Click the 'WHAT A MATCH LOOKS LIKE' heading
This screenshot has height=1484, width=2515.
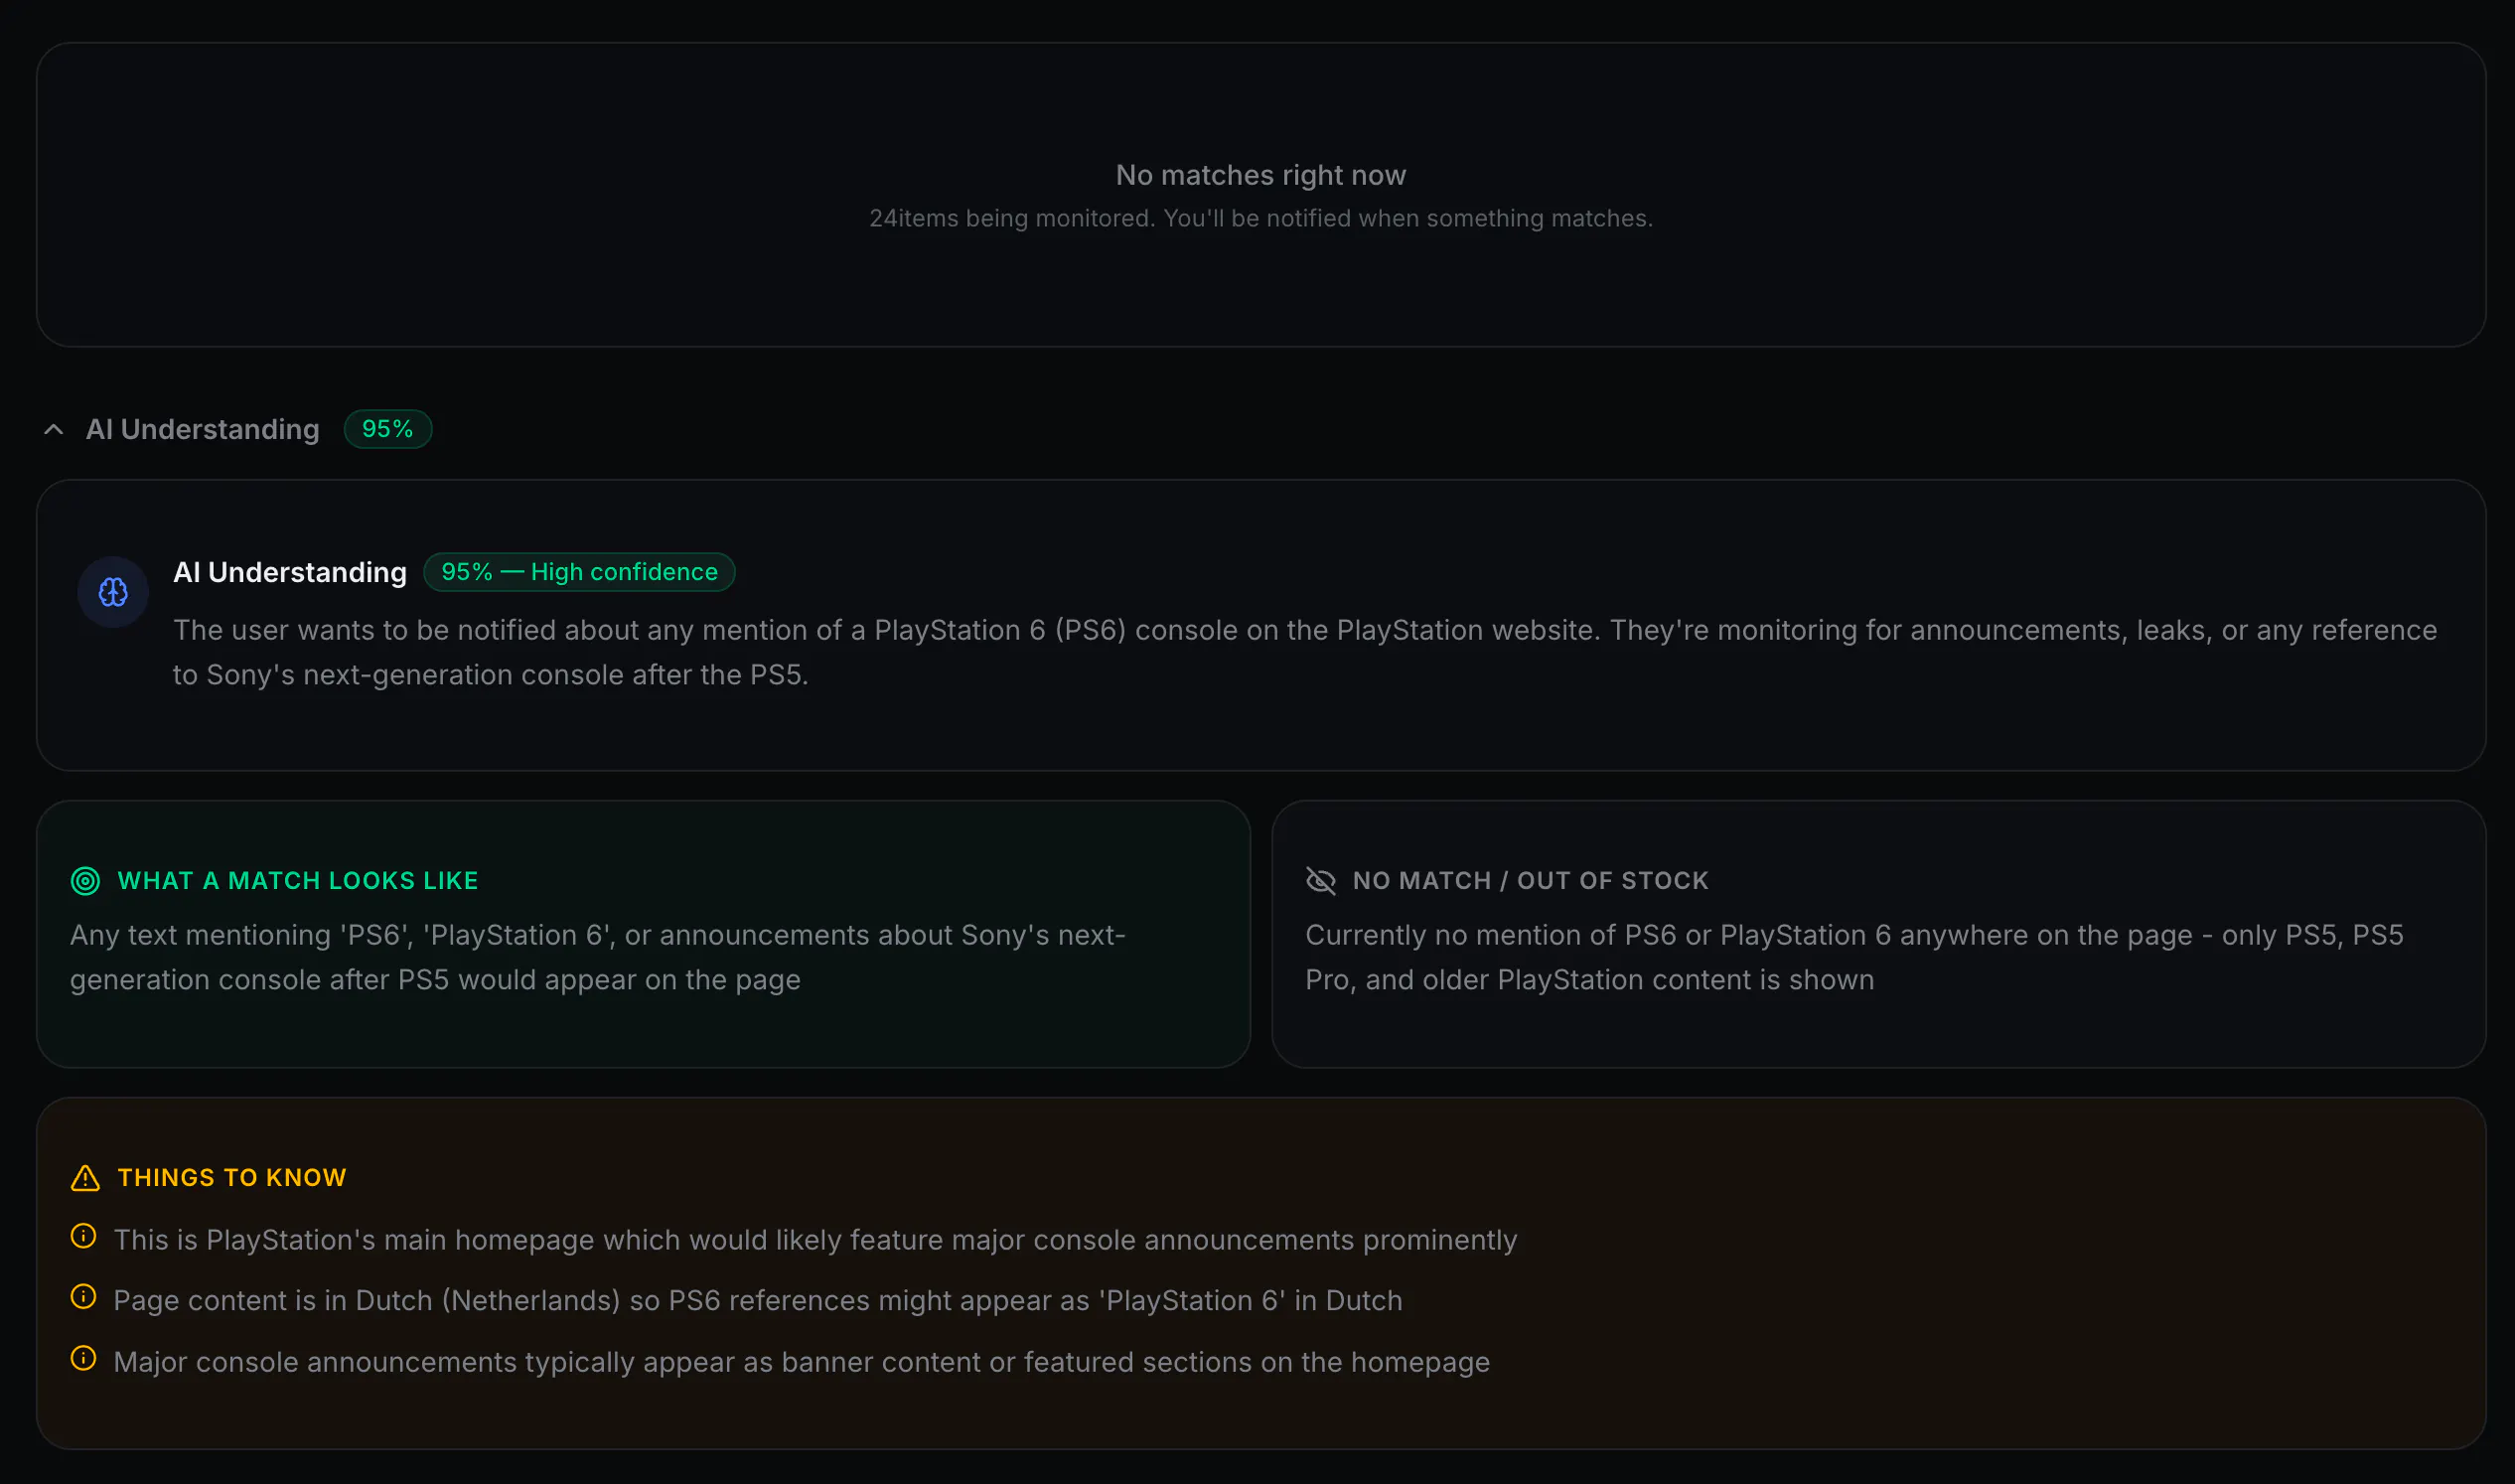(x=298, y=881)
